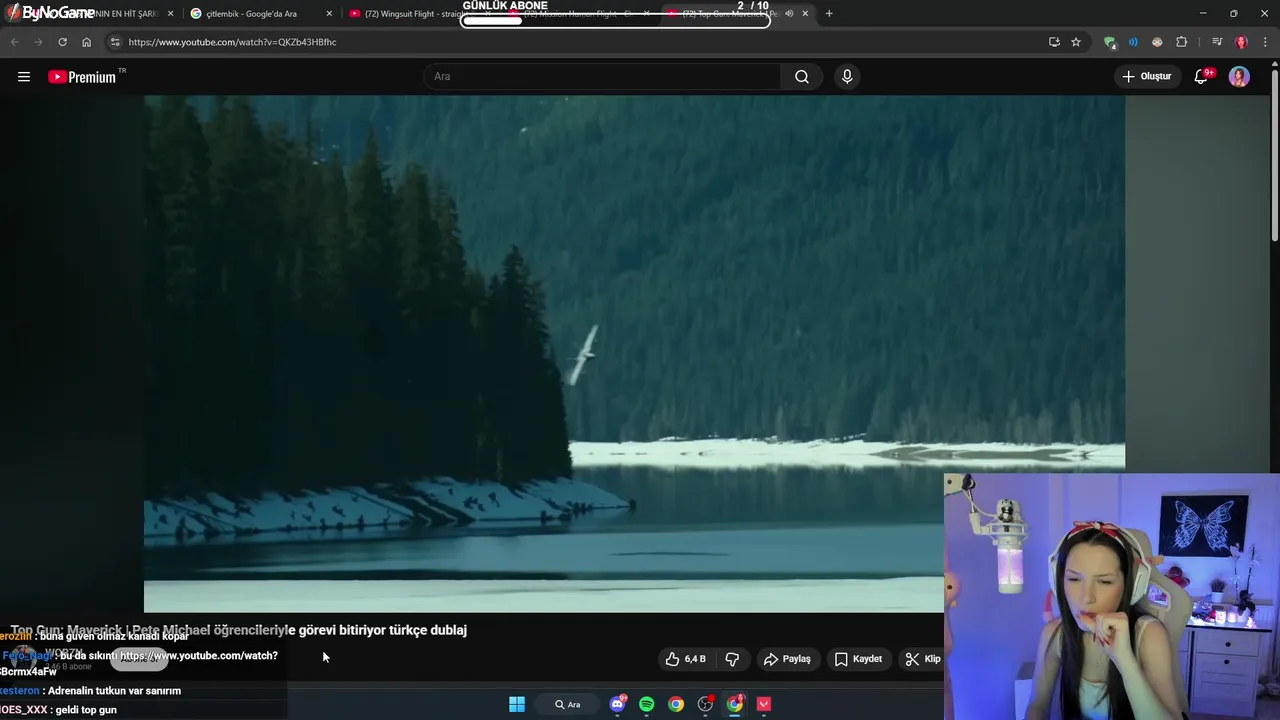Like the video showing 6,4 B
Image resolution: width=1280 pixels, height=720 pixels.
[686, 659]
